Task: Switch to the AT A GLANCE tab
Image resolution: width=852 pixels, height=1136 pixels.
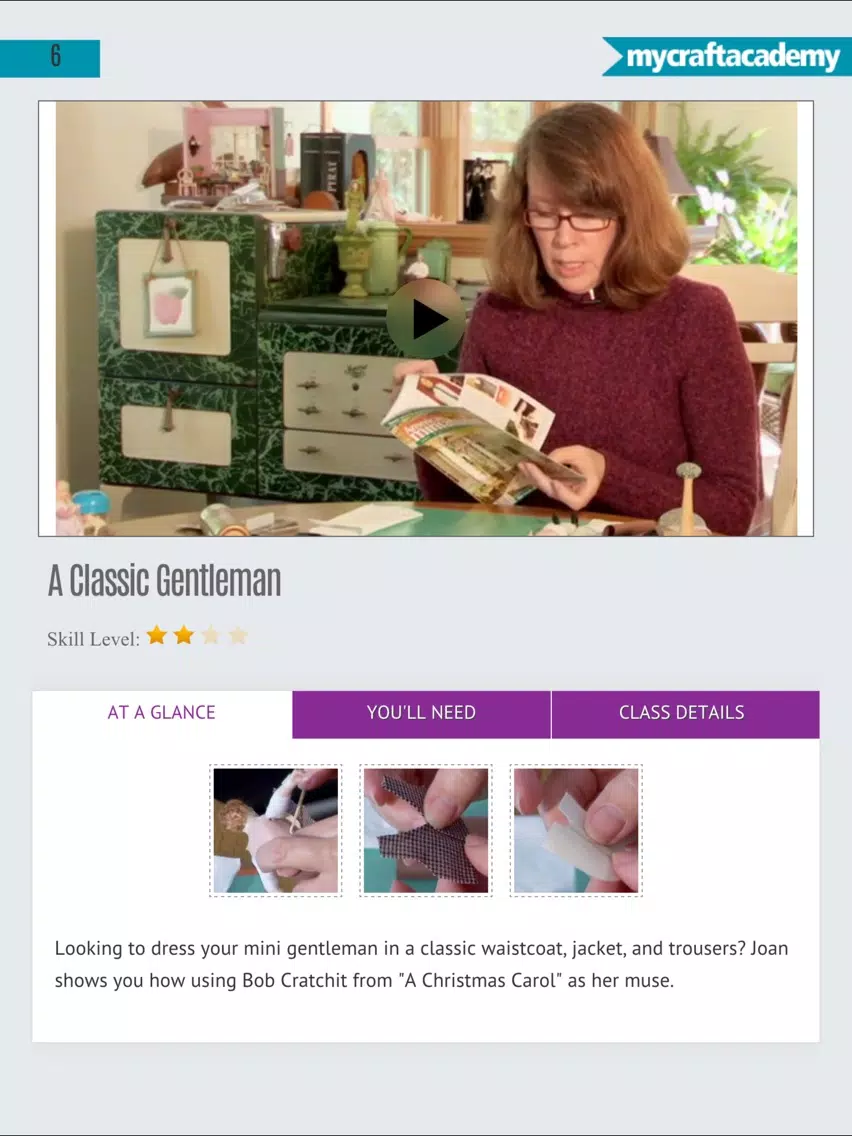Action: pos(162,714)
